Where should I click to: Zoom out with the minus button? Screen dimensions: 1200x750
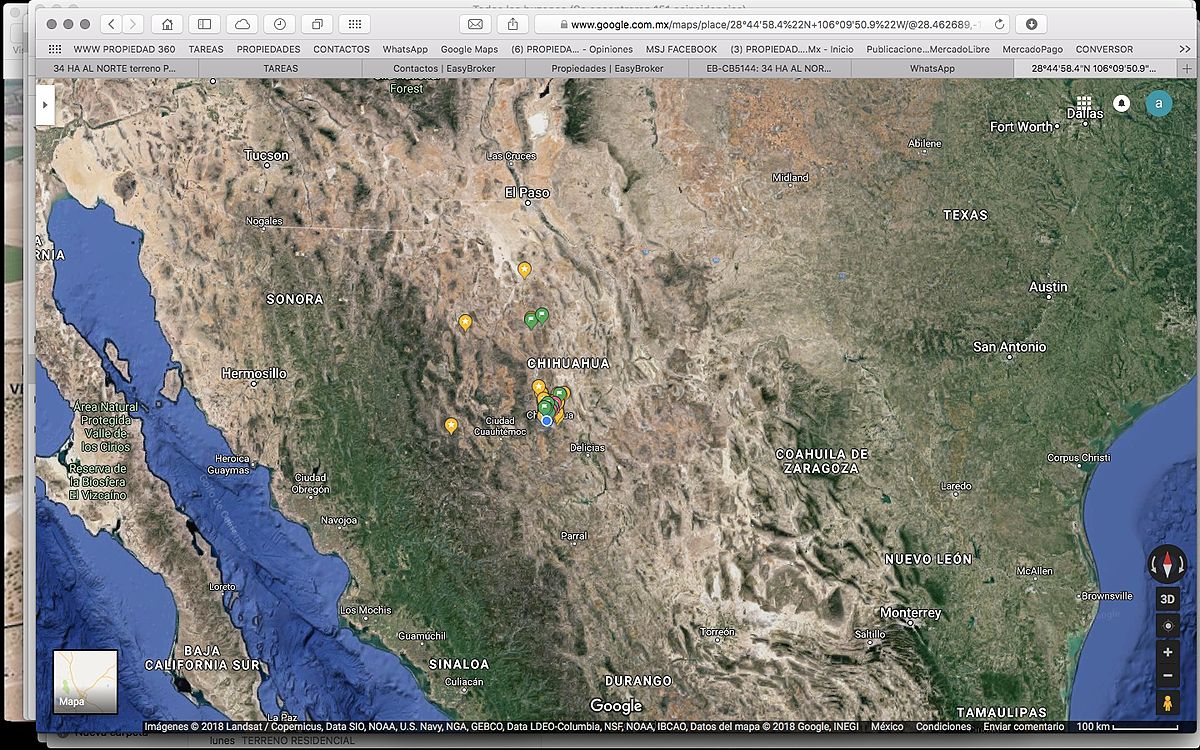pyautogui.click(x=1167, y=676)
